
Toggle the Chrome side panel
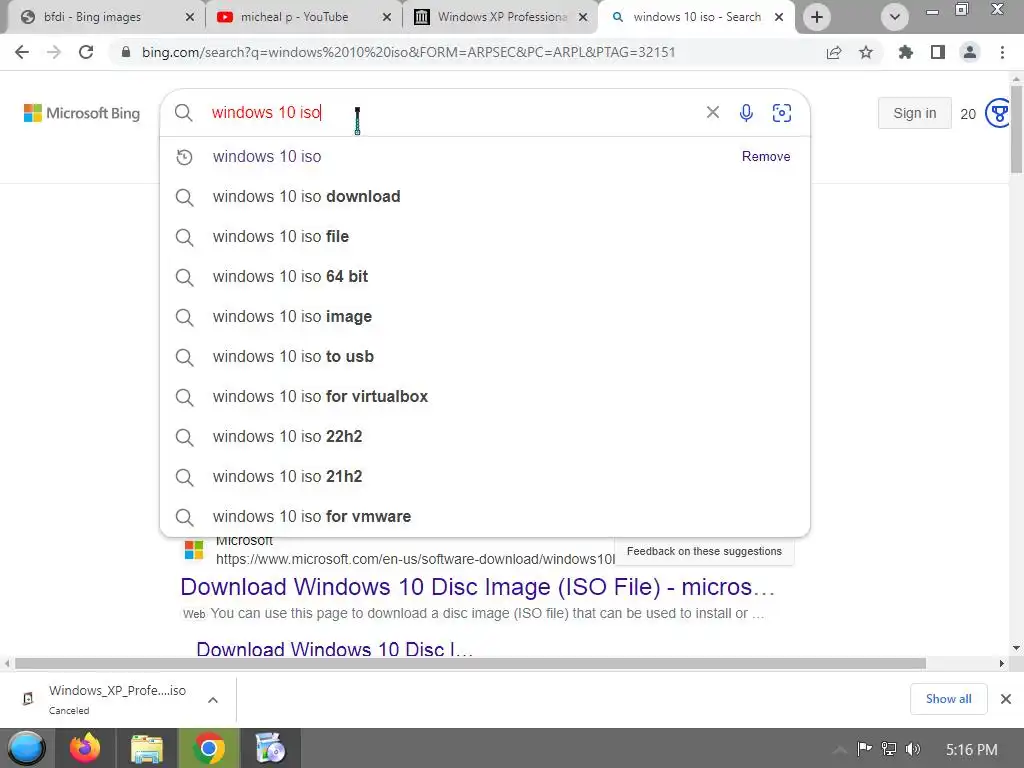(938, 52)
